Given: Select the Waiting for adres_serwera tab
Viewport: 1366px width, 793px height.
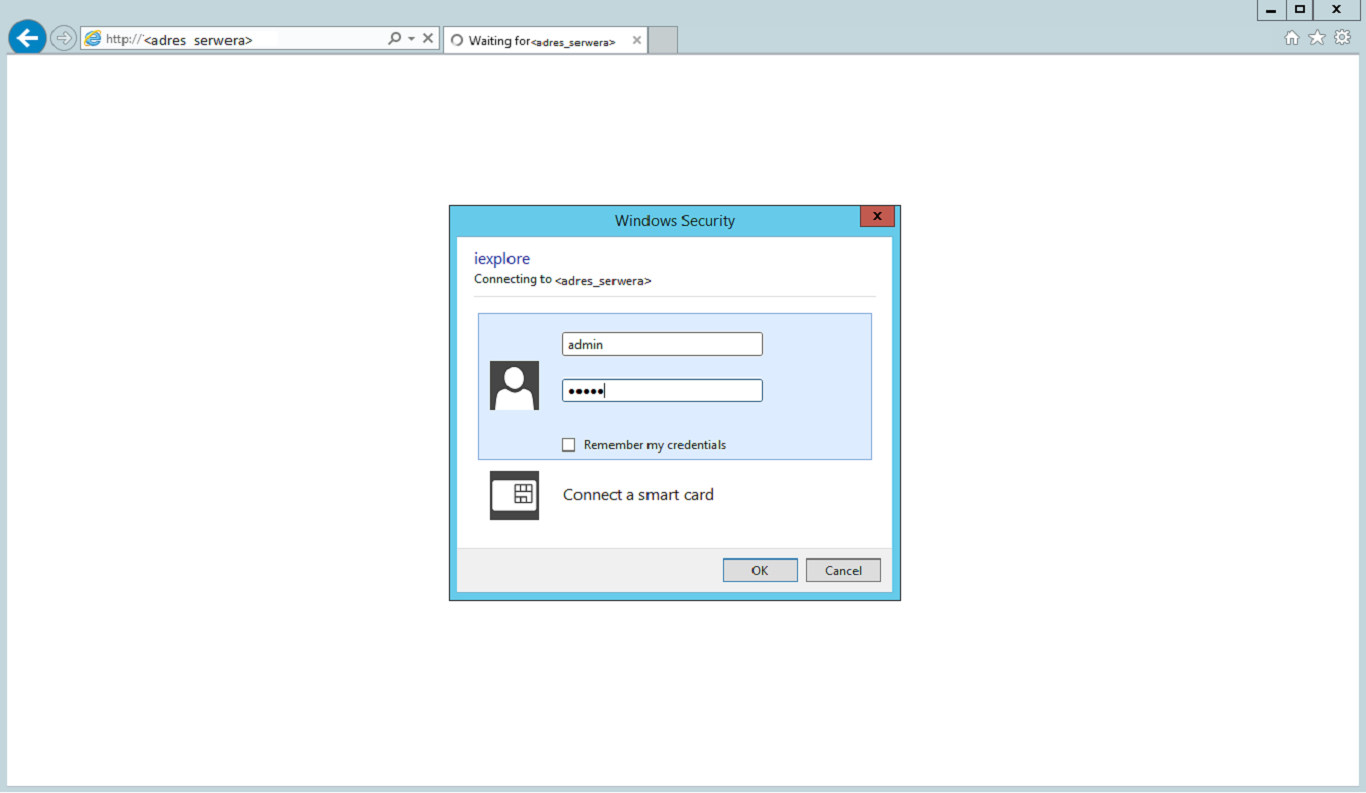Looking at the screenshot, I should [x=535, y=40].
